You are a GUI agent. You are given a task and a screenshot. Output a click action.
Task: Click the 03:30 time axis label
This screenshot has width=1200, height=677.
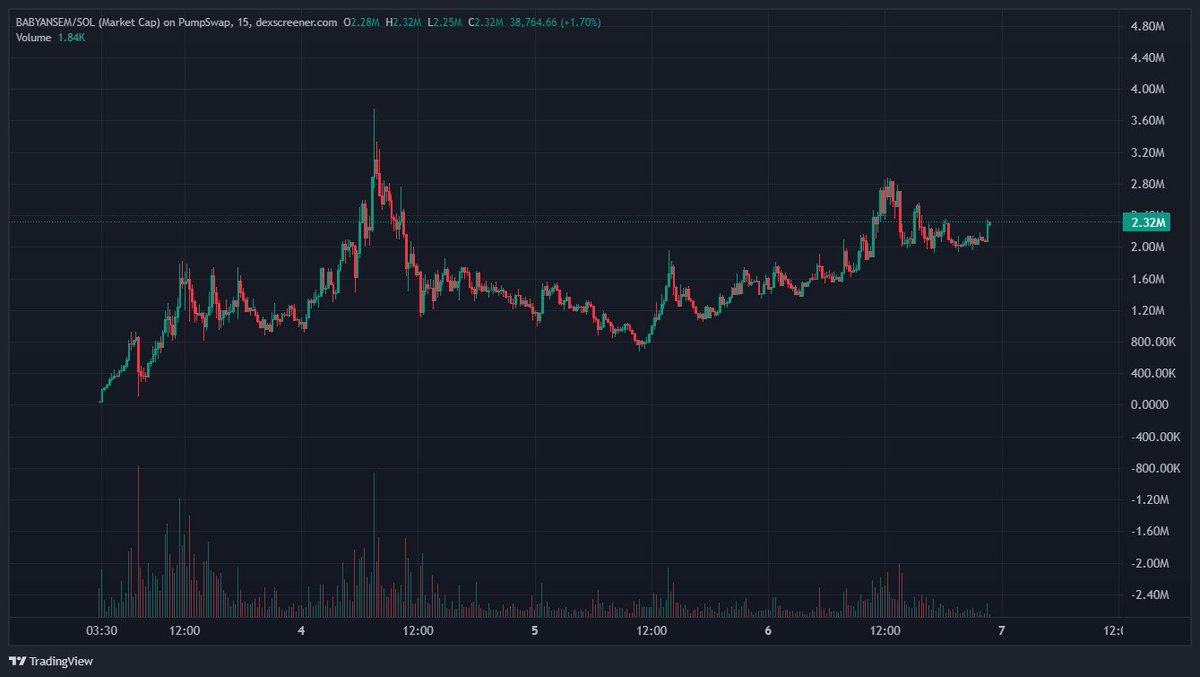[x=102, y=631]
